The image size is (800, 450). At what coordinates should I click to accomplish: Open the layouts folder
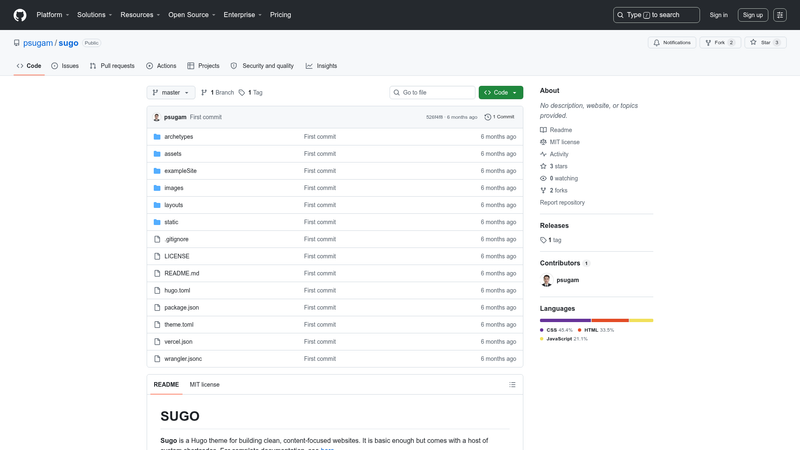coord(173,205)
